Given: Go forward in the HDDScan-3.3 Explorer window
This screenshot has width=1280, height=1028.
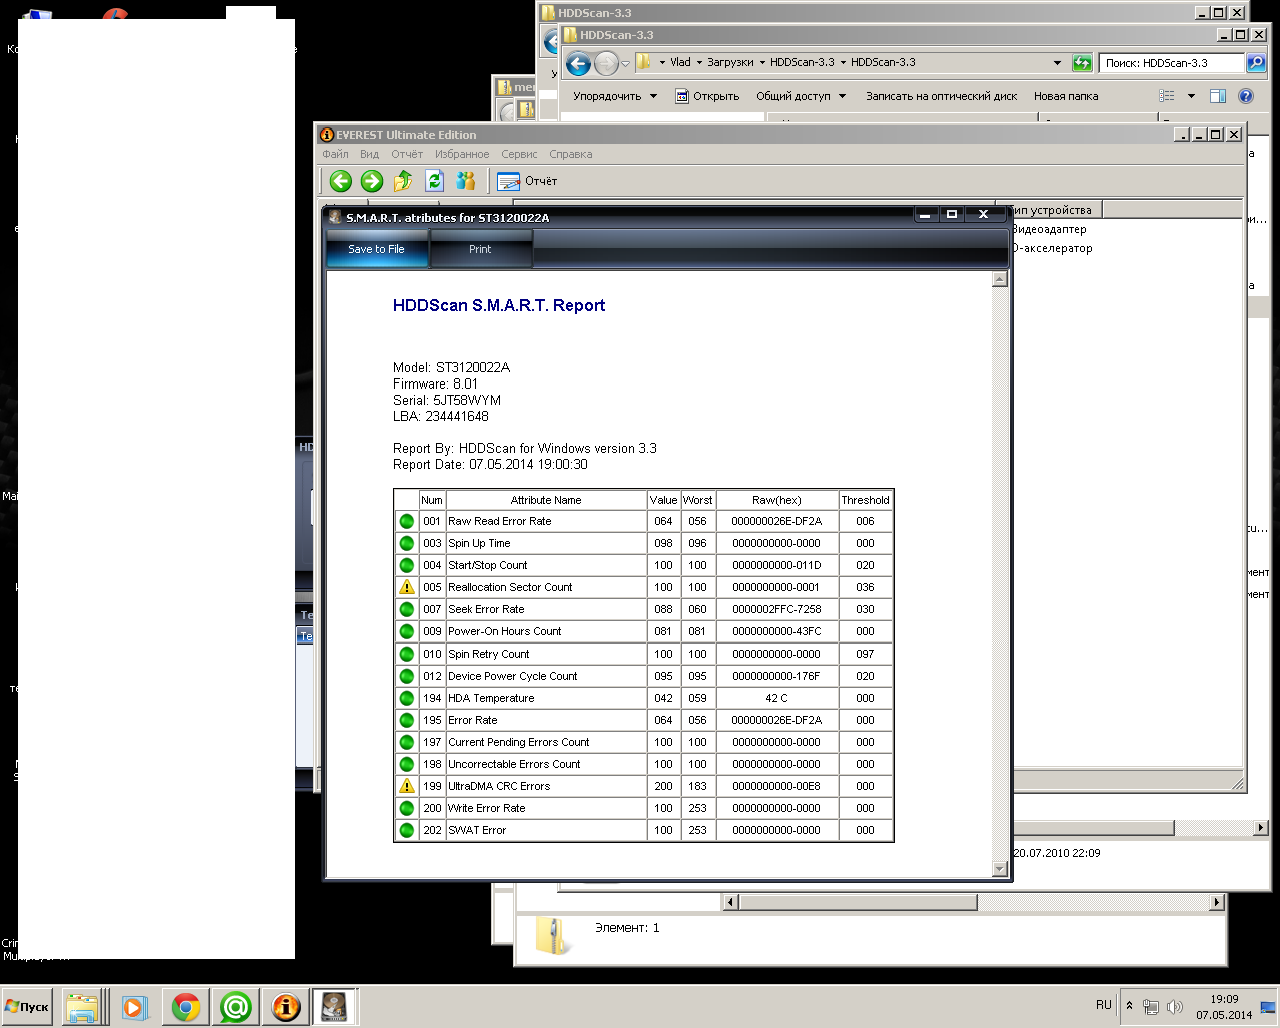Looking at the screenshot, I should pyautogui.click(x=606, y=64).
